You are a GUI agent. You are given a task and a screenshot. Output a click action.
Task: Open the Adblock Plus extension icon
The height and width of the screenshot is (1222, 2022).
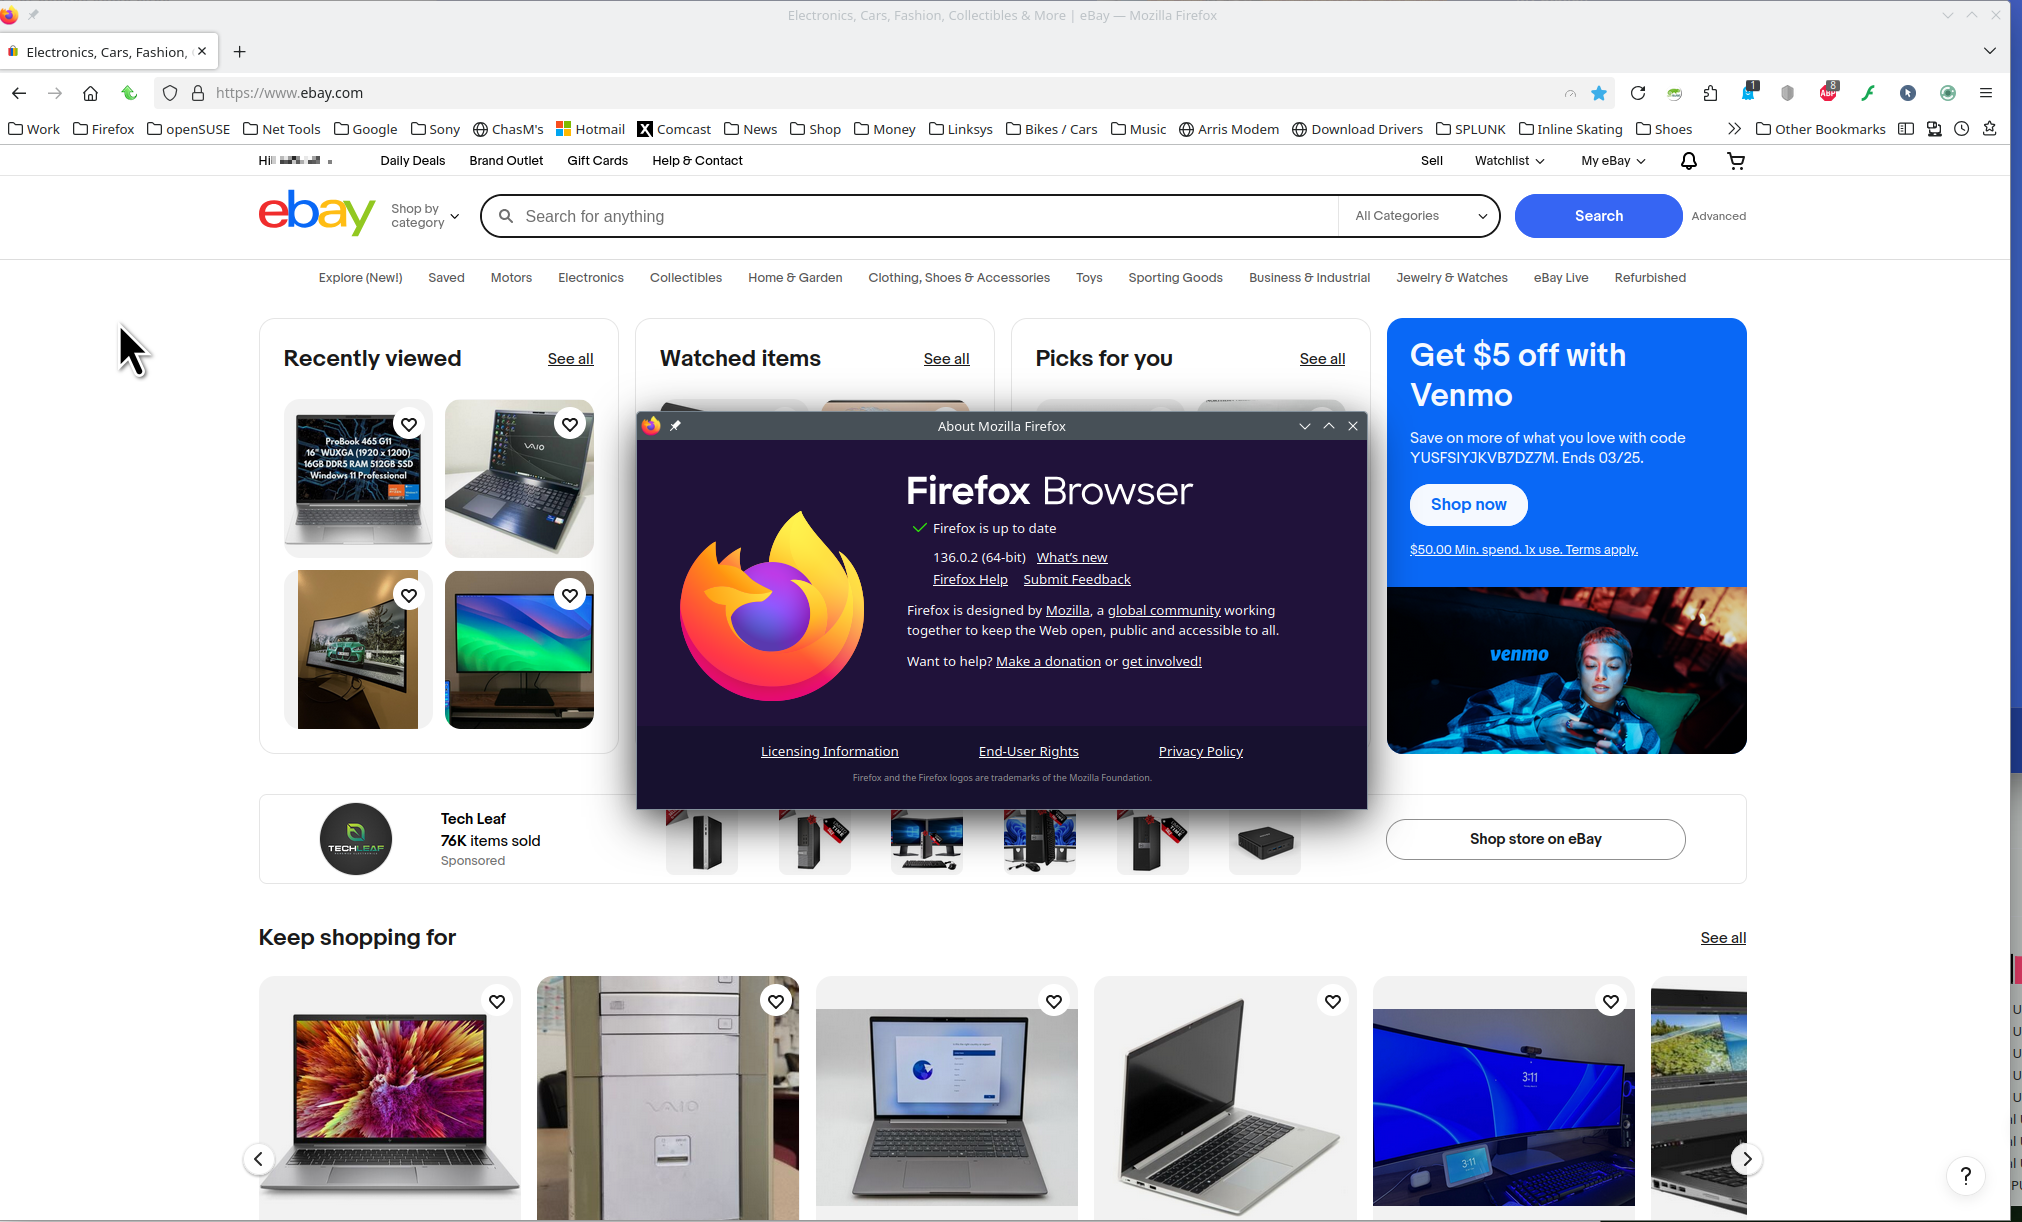click(x=1829, y=92)
